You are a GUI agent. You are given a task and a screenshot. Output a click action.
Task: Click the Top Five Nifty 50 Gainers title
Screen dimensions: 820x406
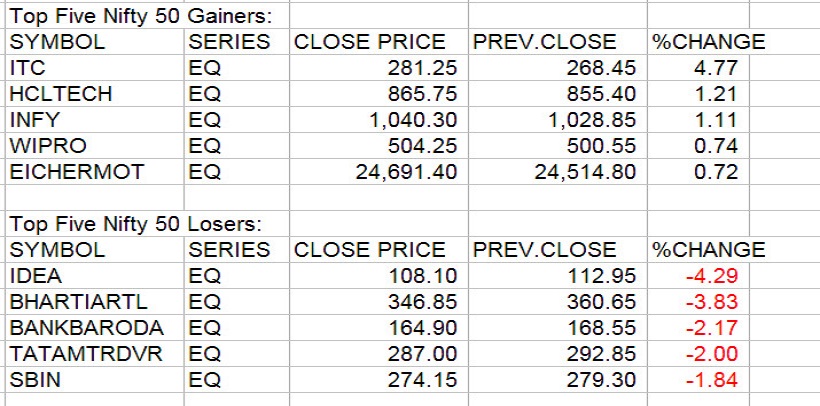[x=140, y=16]
